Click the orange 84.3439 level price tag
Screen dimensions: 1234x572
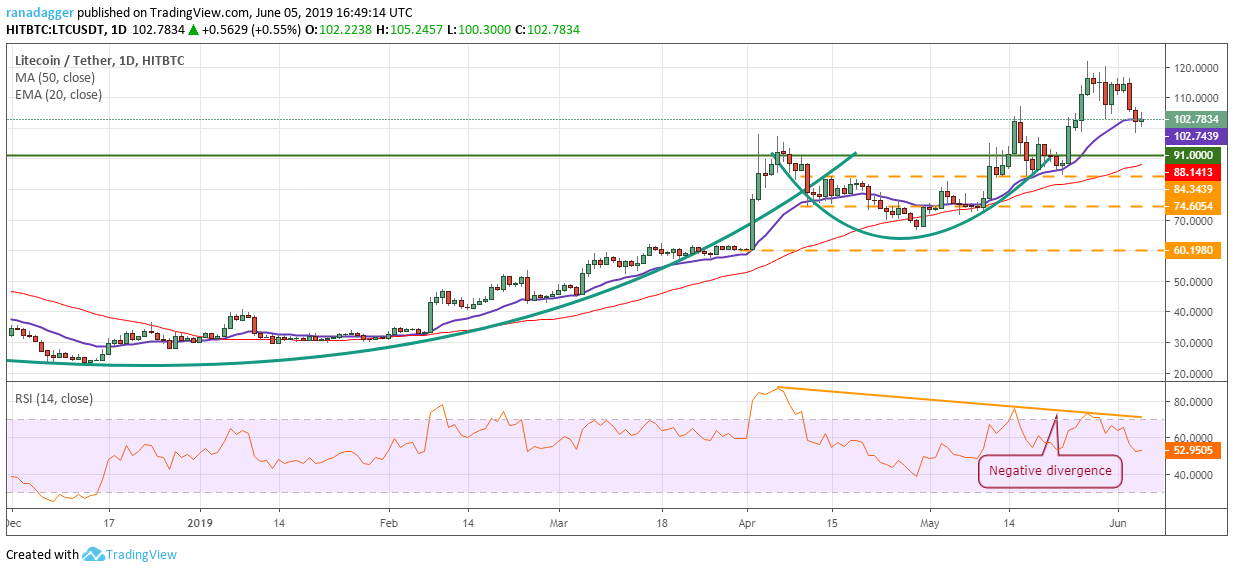[x=1195, y=189]
